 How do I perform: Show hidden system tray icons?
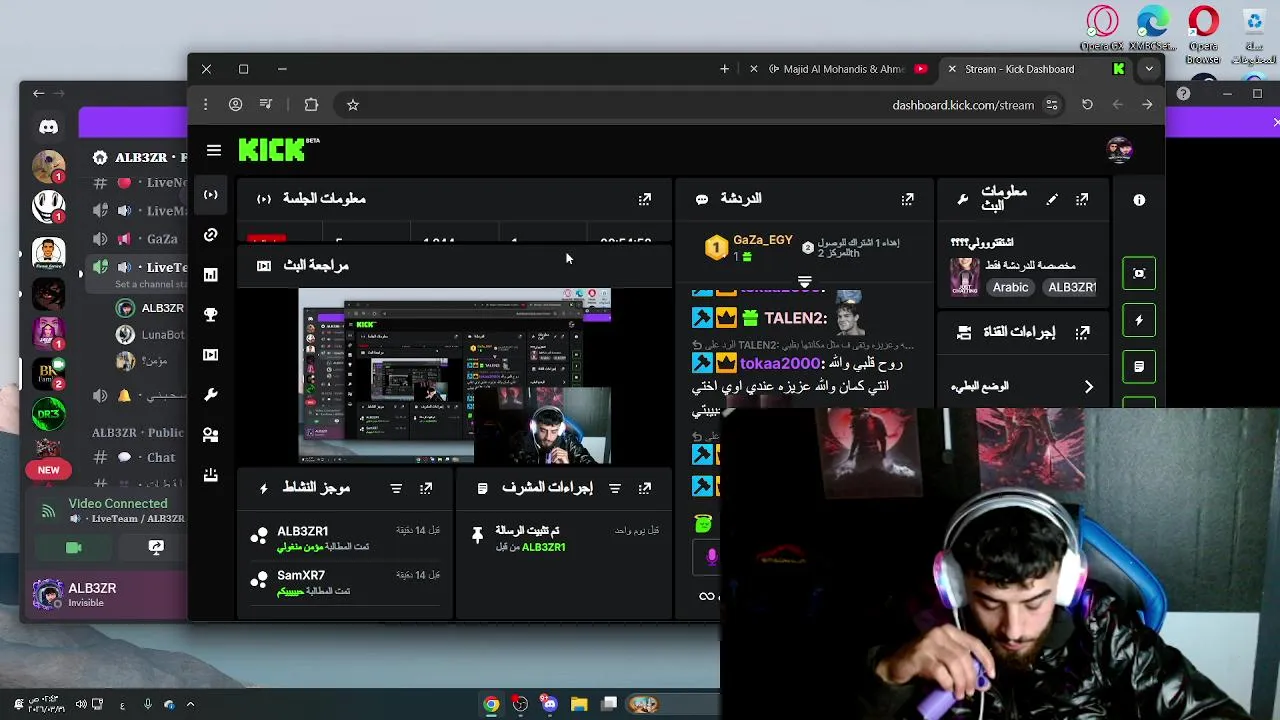[190, 704]
